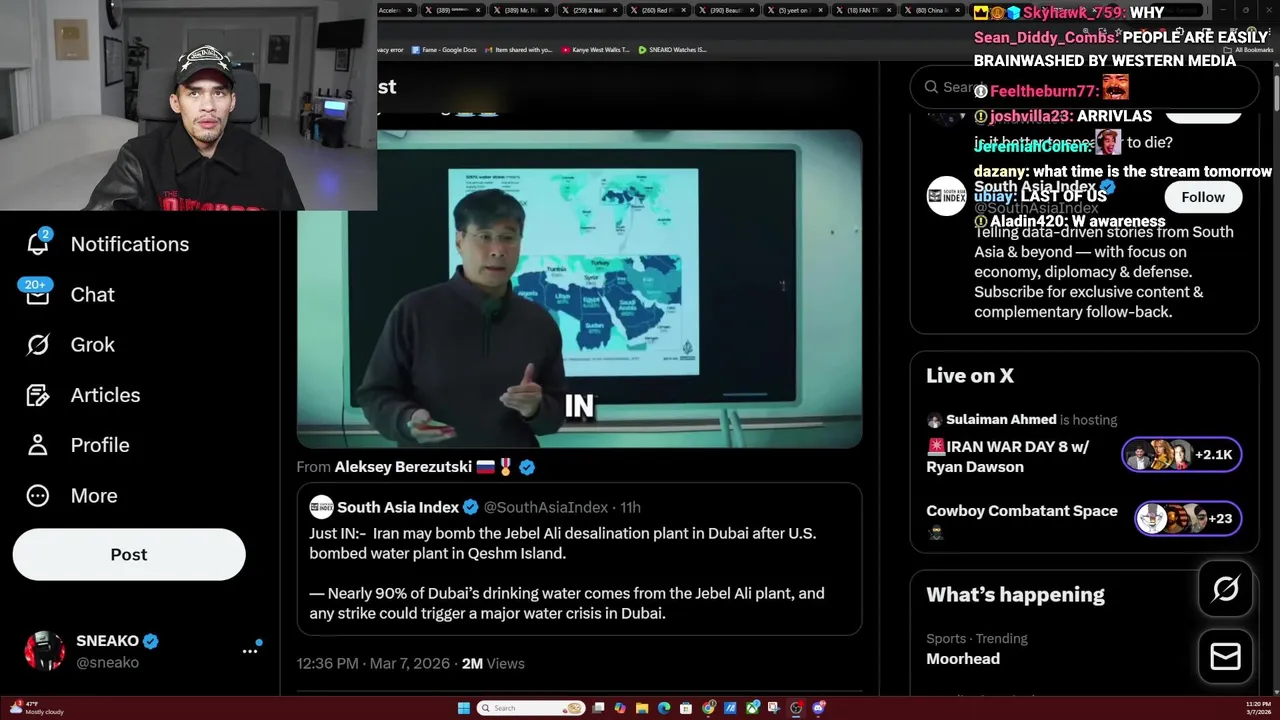Click the 'Live on X' heading

coord(970,376)
